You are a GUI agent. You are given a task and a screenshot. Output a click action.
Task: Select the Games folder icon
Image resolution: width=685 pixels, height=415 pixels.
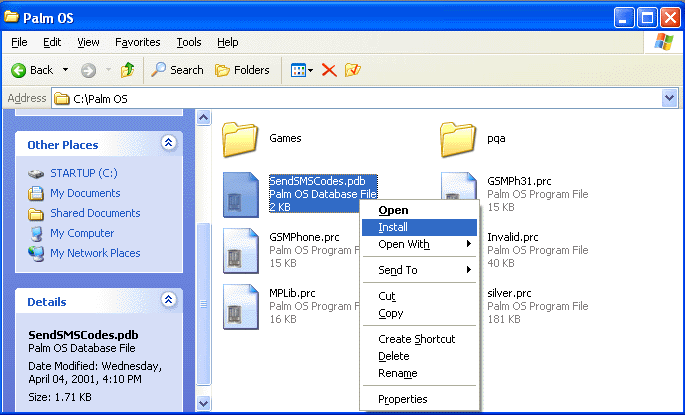click(x=240, y=139)
